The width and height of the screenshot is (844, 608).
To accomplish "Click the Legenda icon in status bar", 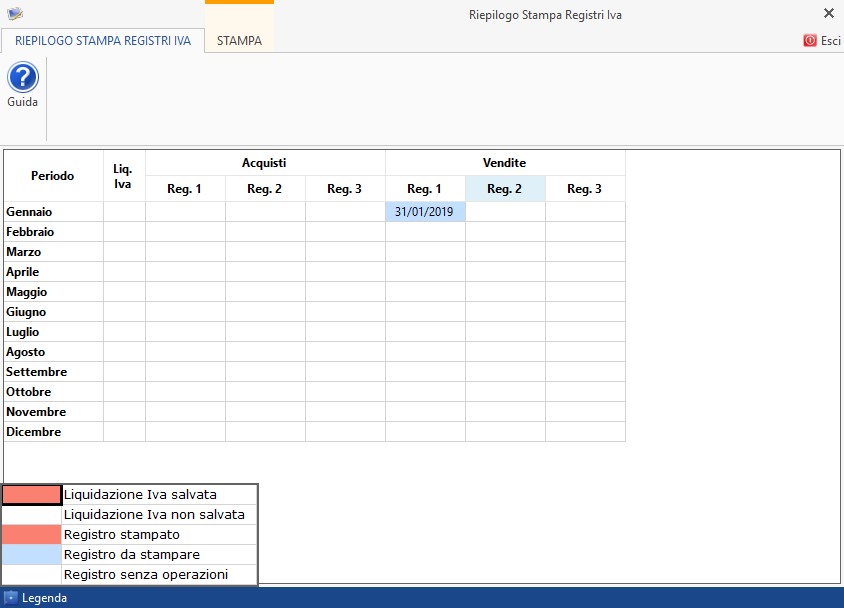I will point(10,598).
